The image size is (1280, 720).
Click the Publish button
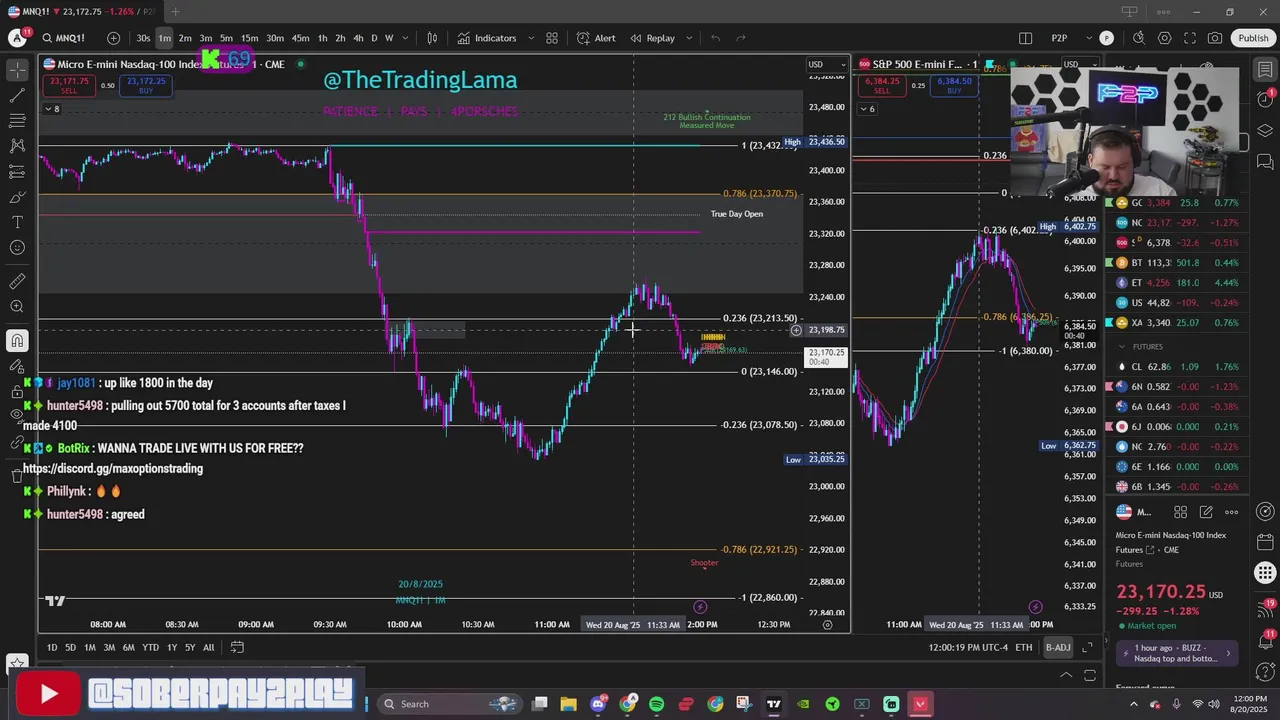click(x=1253, y=38)
